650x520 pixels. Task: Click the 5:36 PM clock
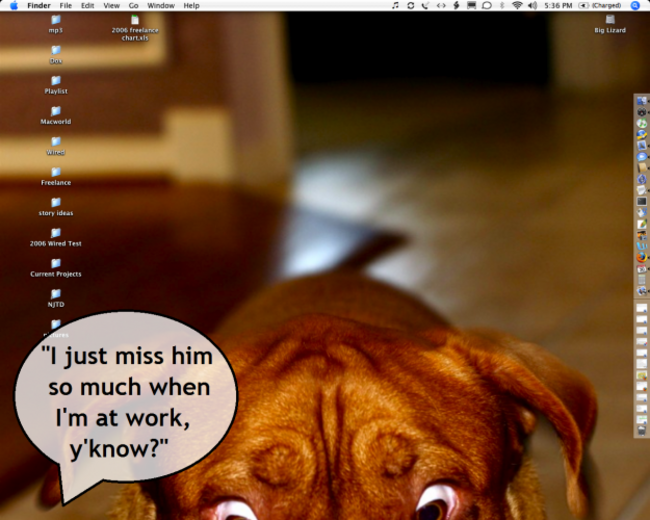(x=558, y=5)
